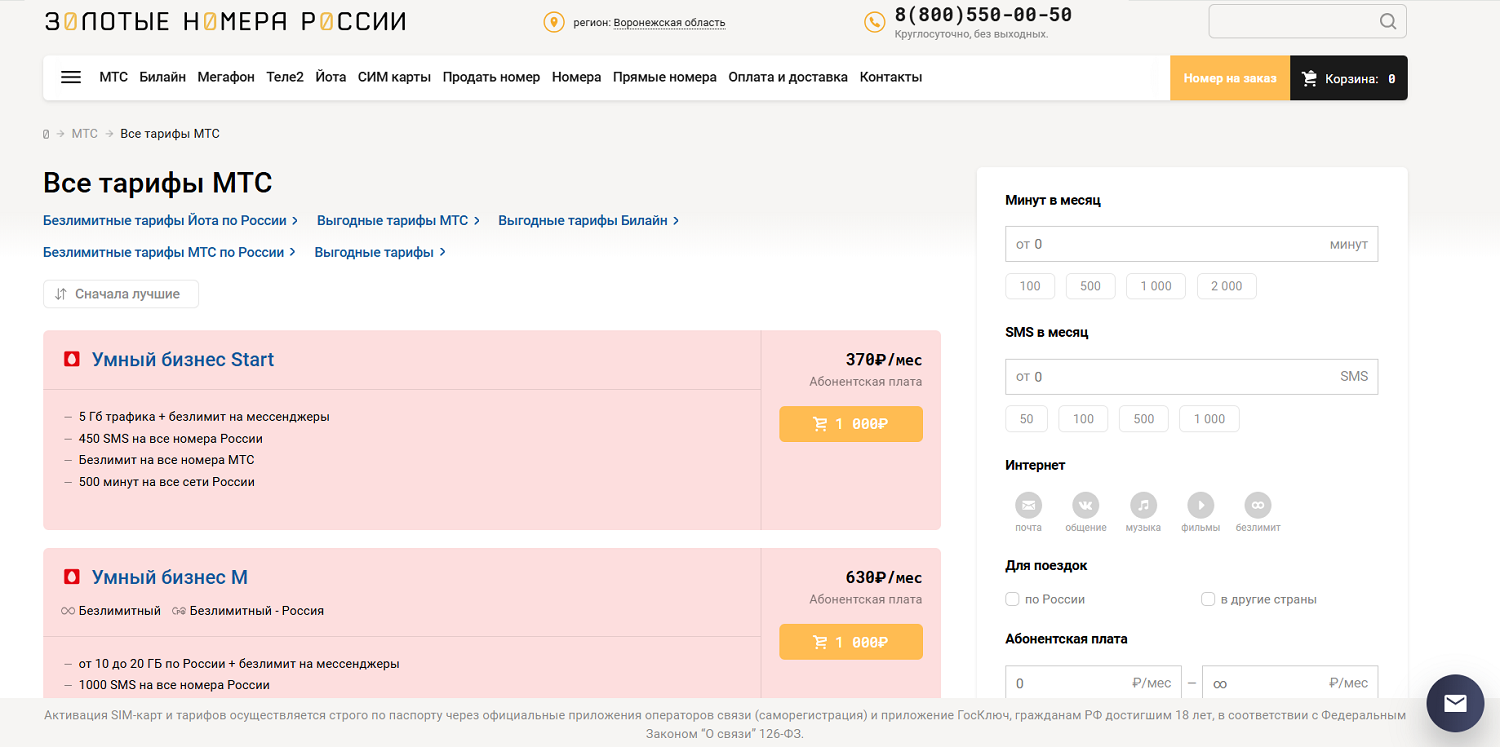Select the почта internet filter icon
Screen dimensions: 1500x747
coord(1028,505)
